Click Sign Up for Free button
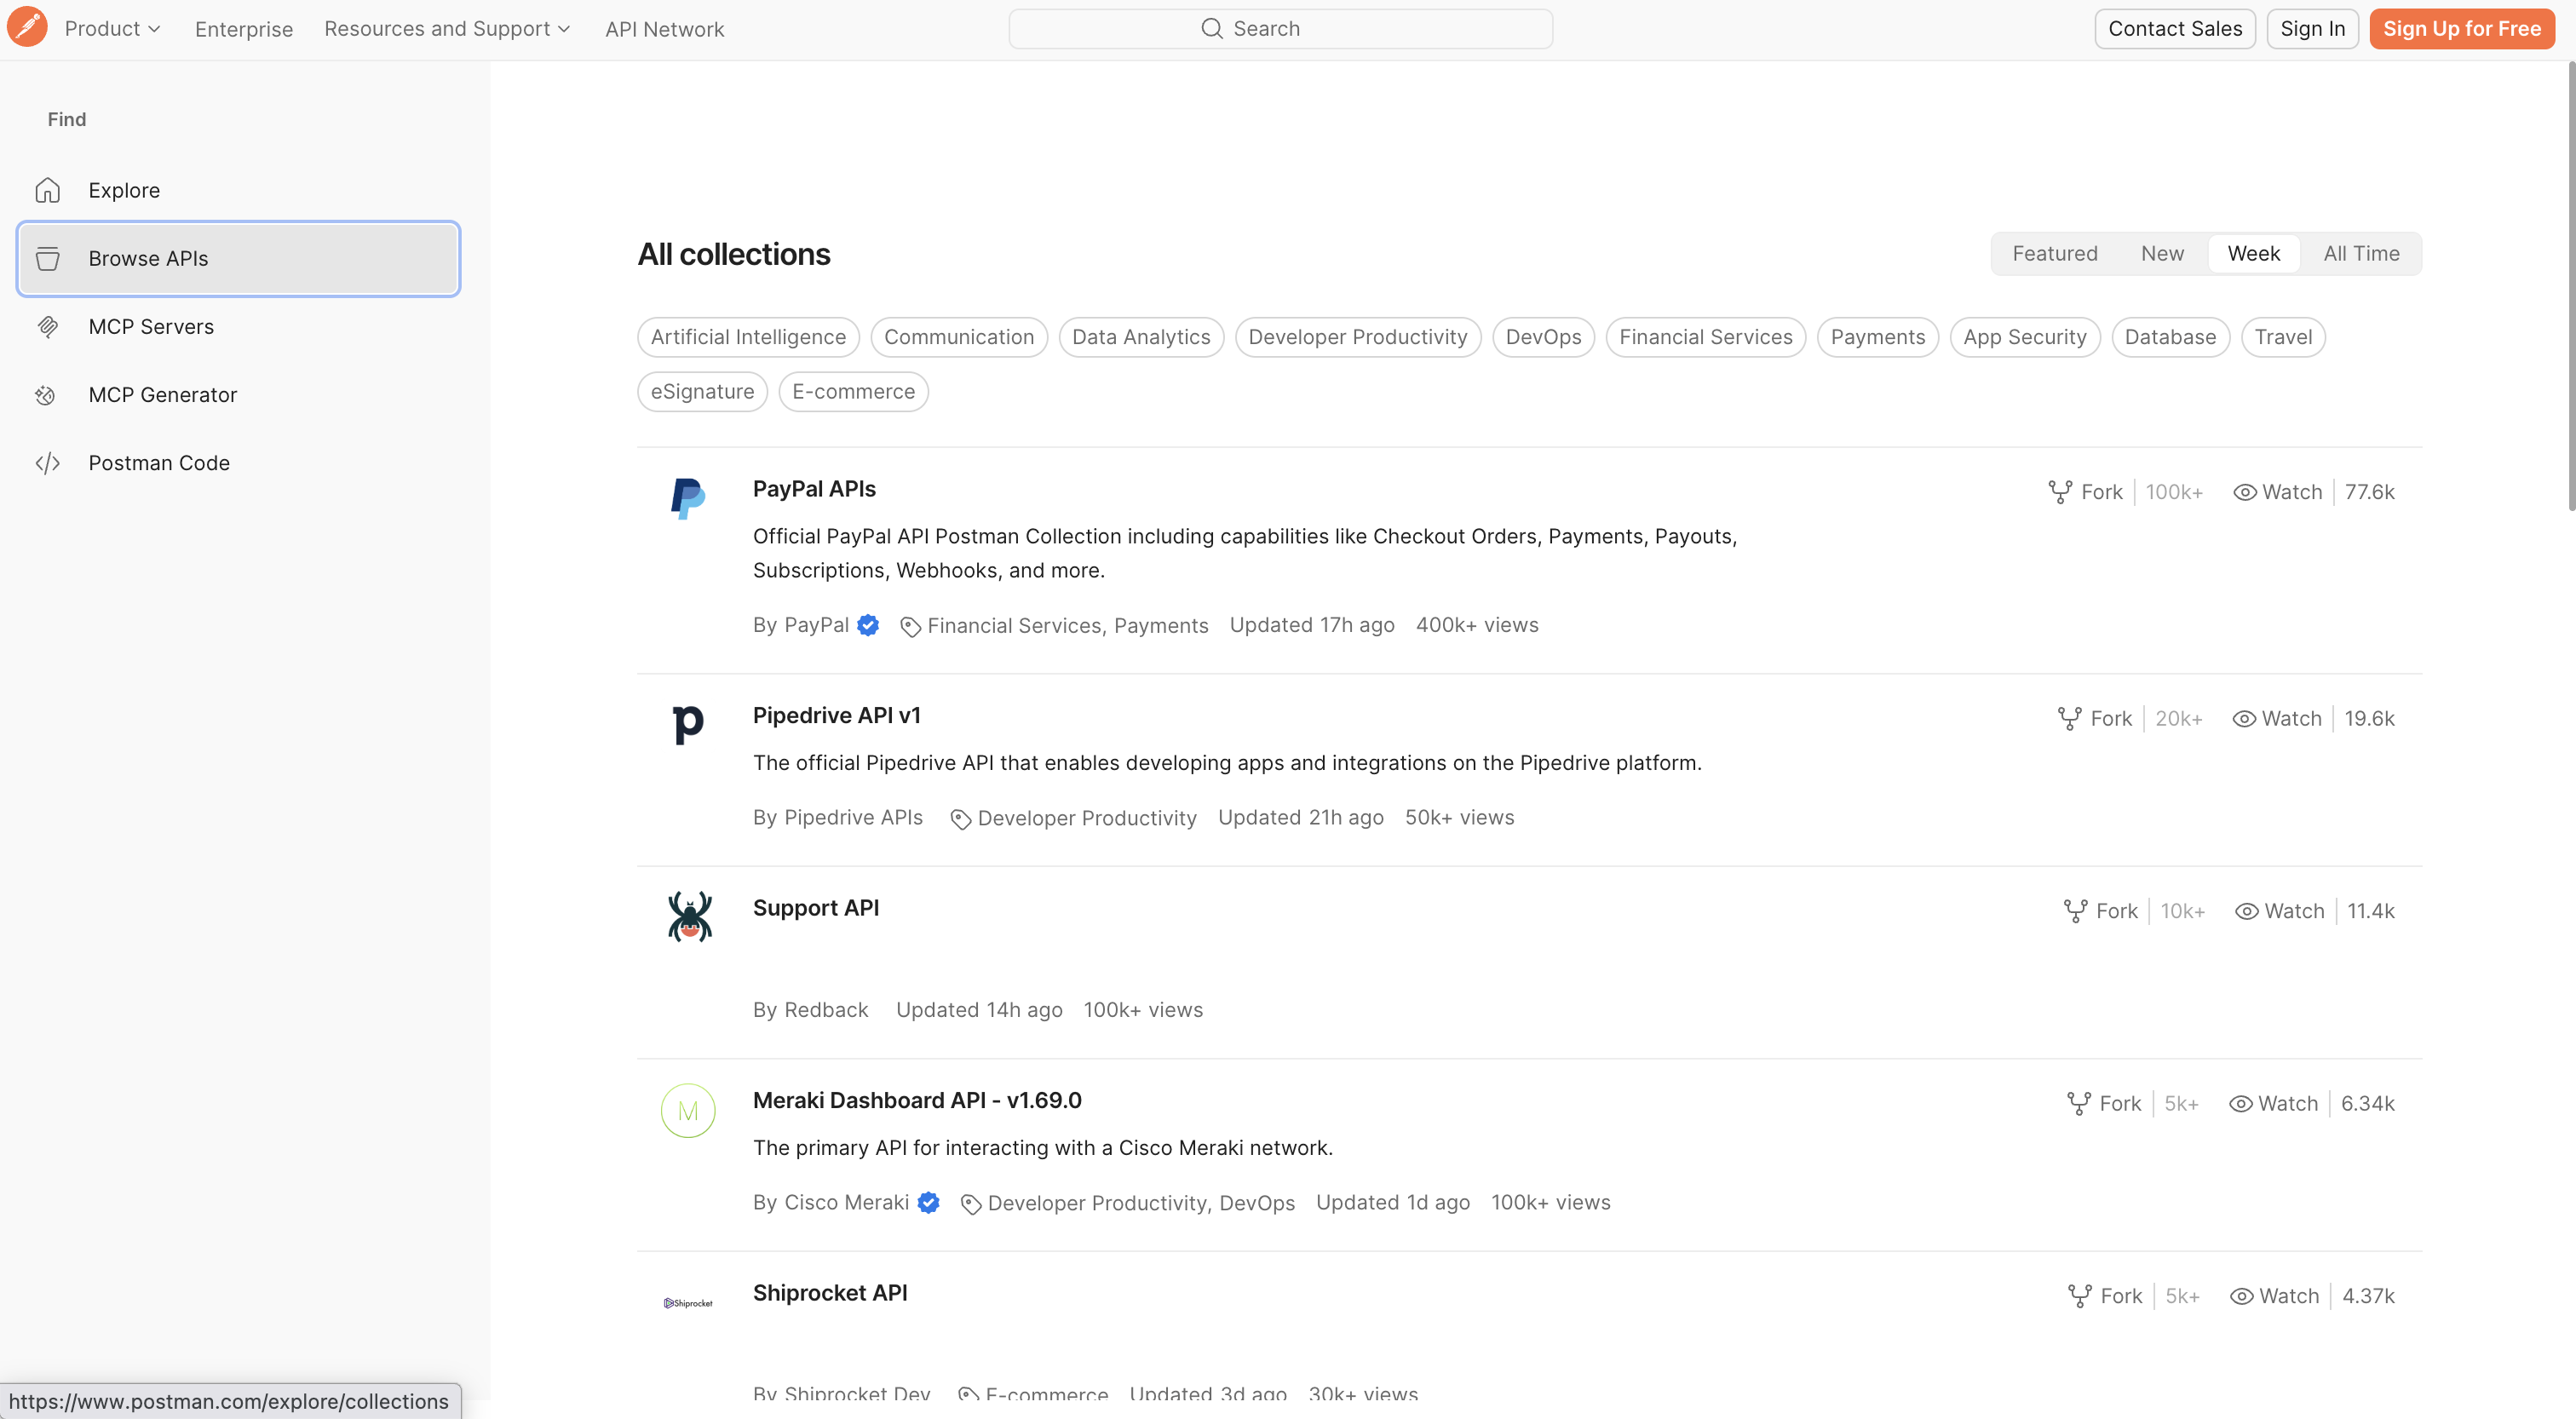 click(x=2462, y=29)
